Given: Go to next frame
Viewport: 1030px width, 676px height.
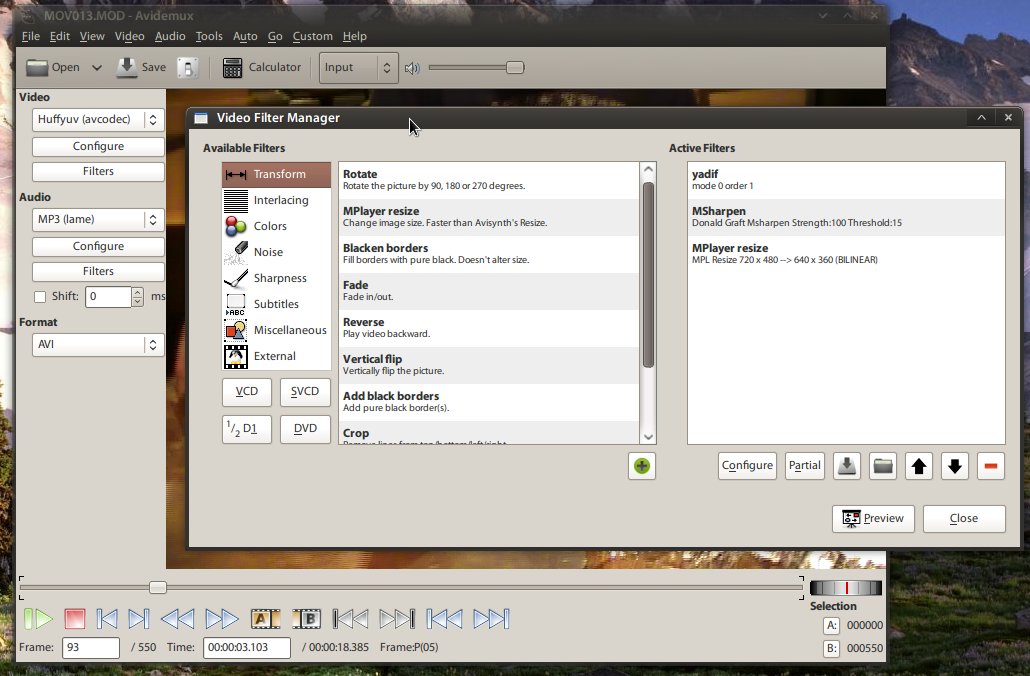Looking at the screenshot, I should [139, 619].
